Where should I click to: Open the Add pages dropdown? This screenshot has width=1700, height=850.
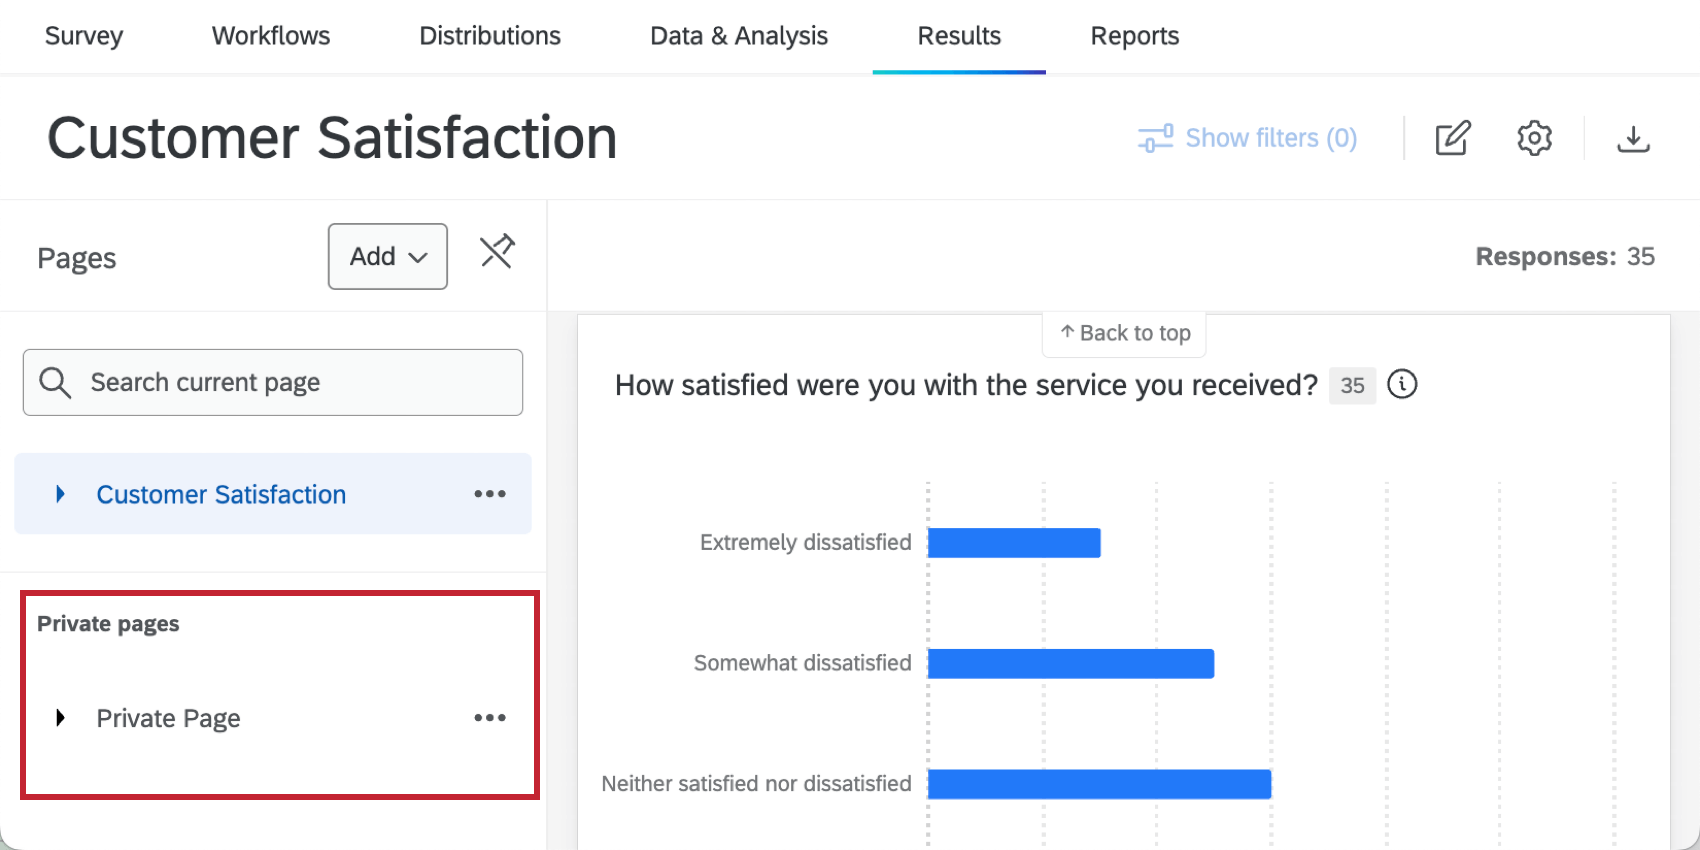tap(387, 256)
